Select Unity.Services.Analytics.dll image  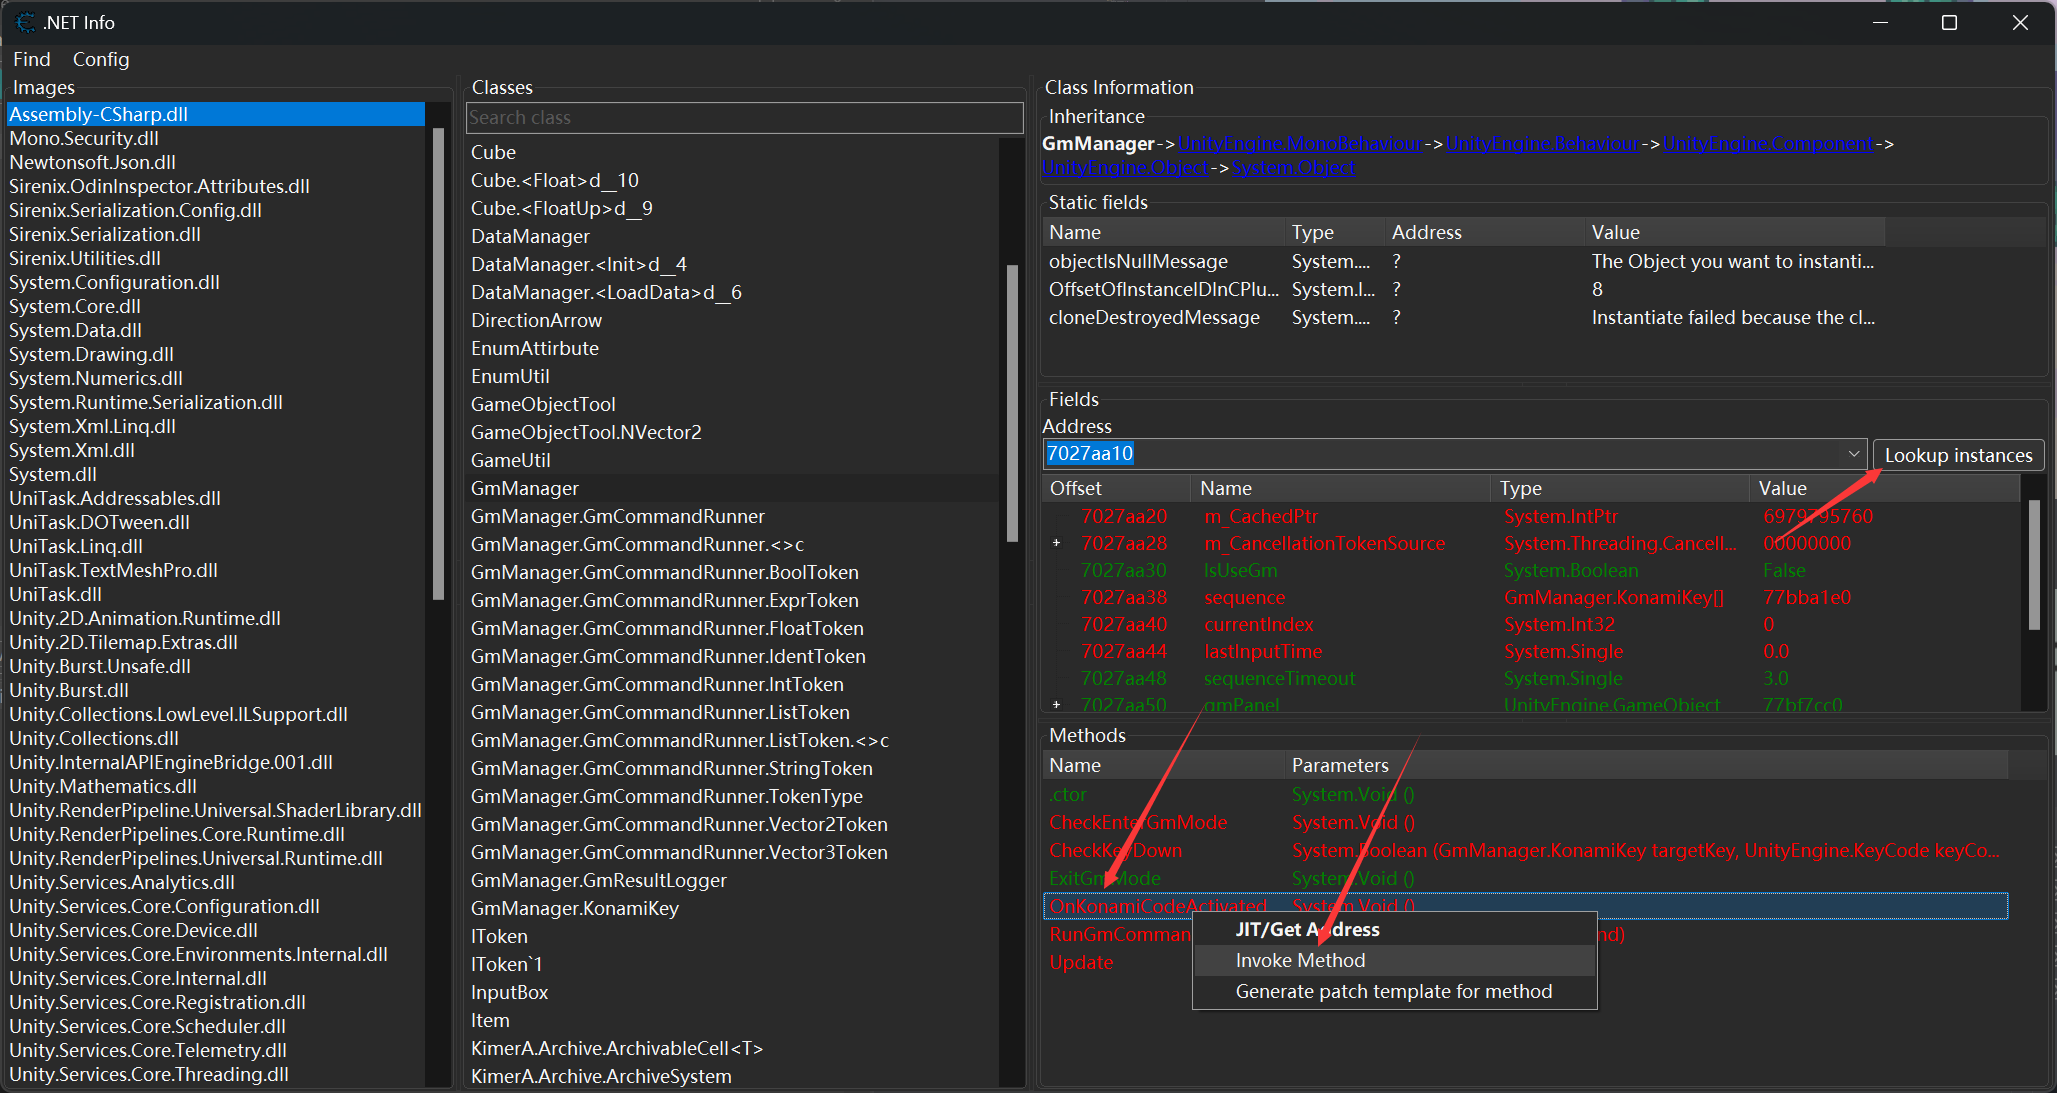click(x=122, y=882)
